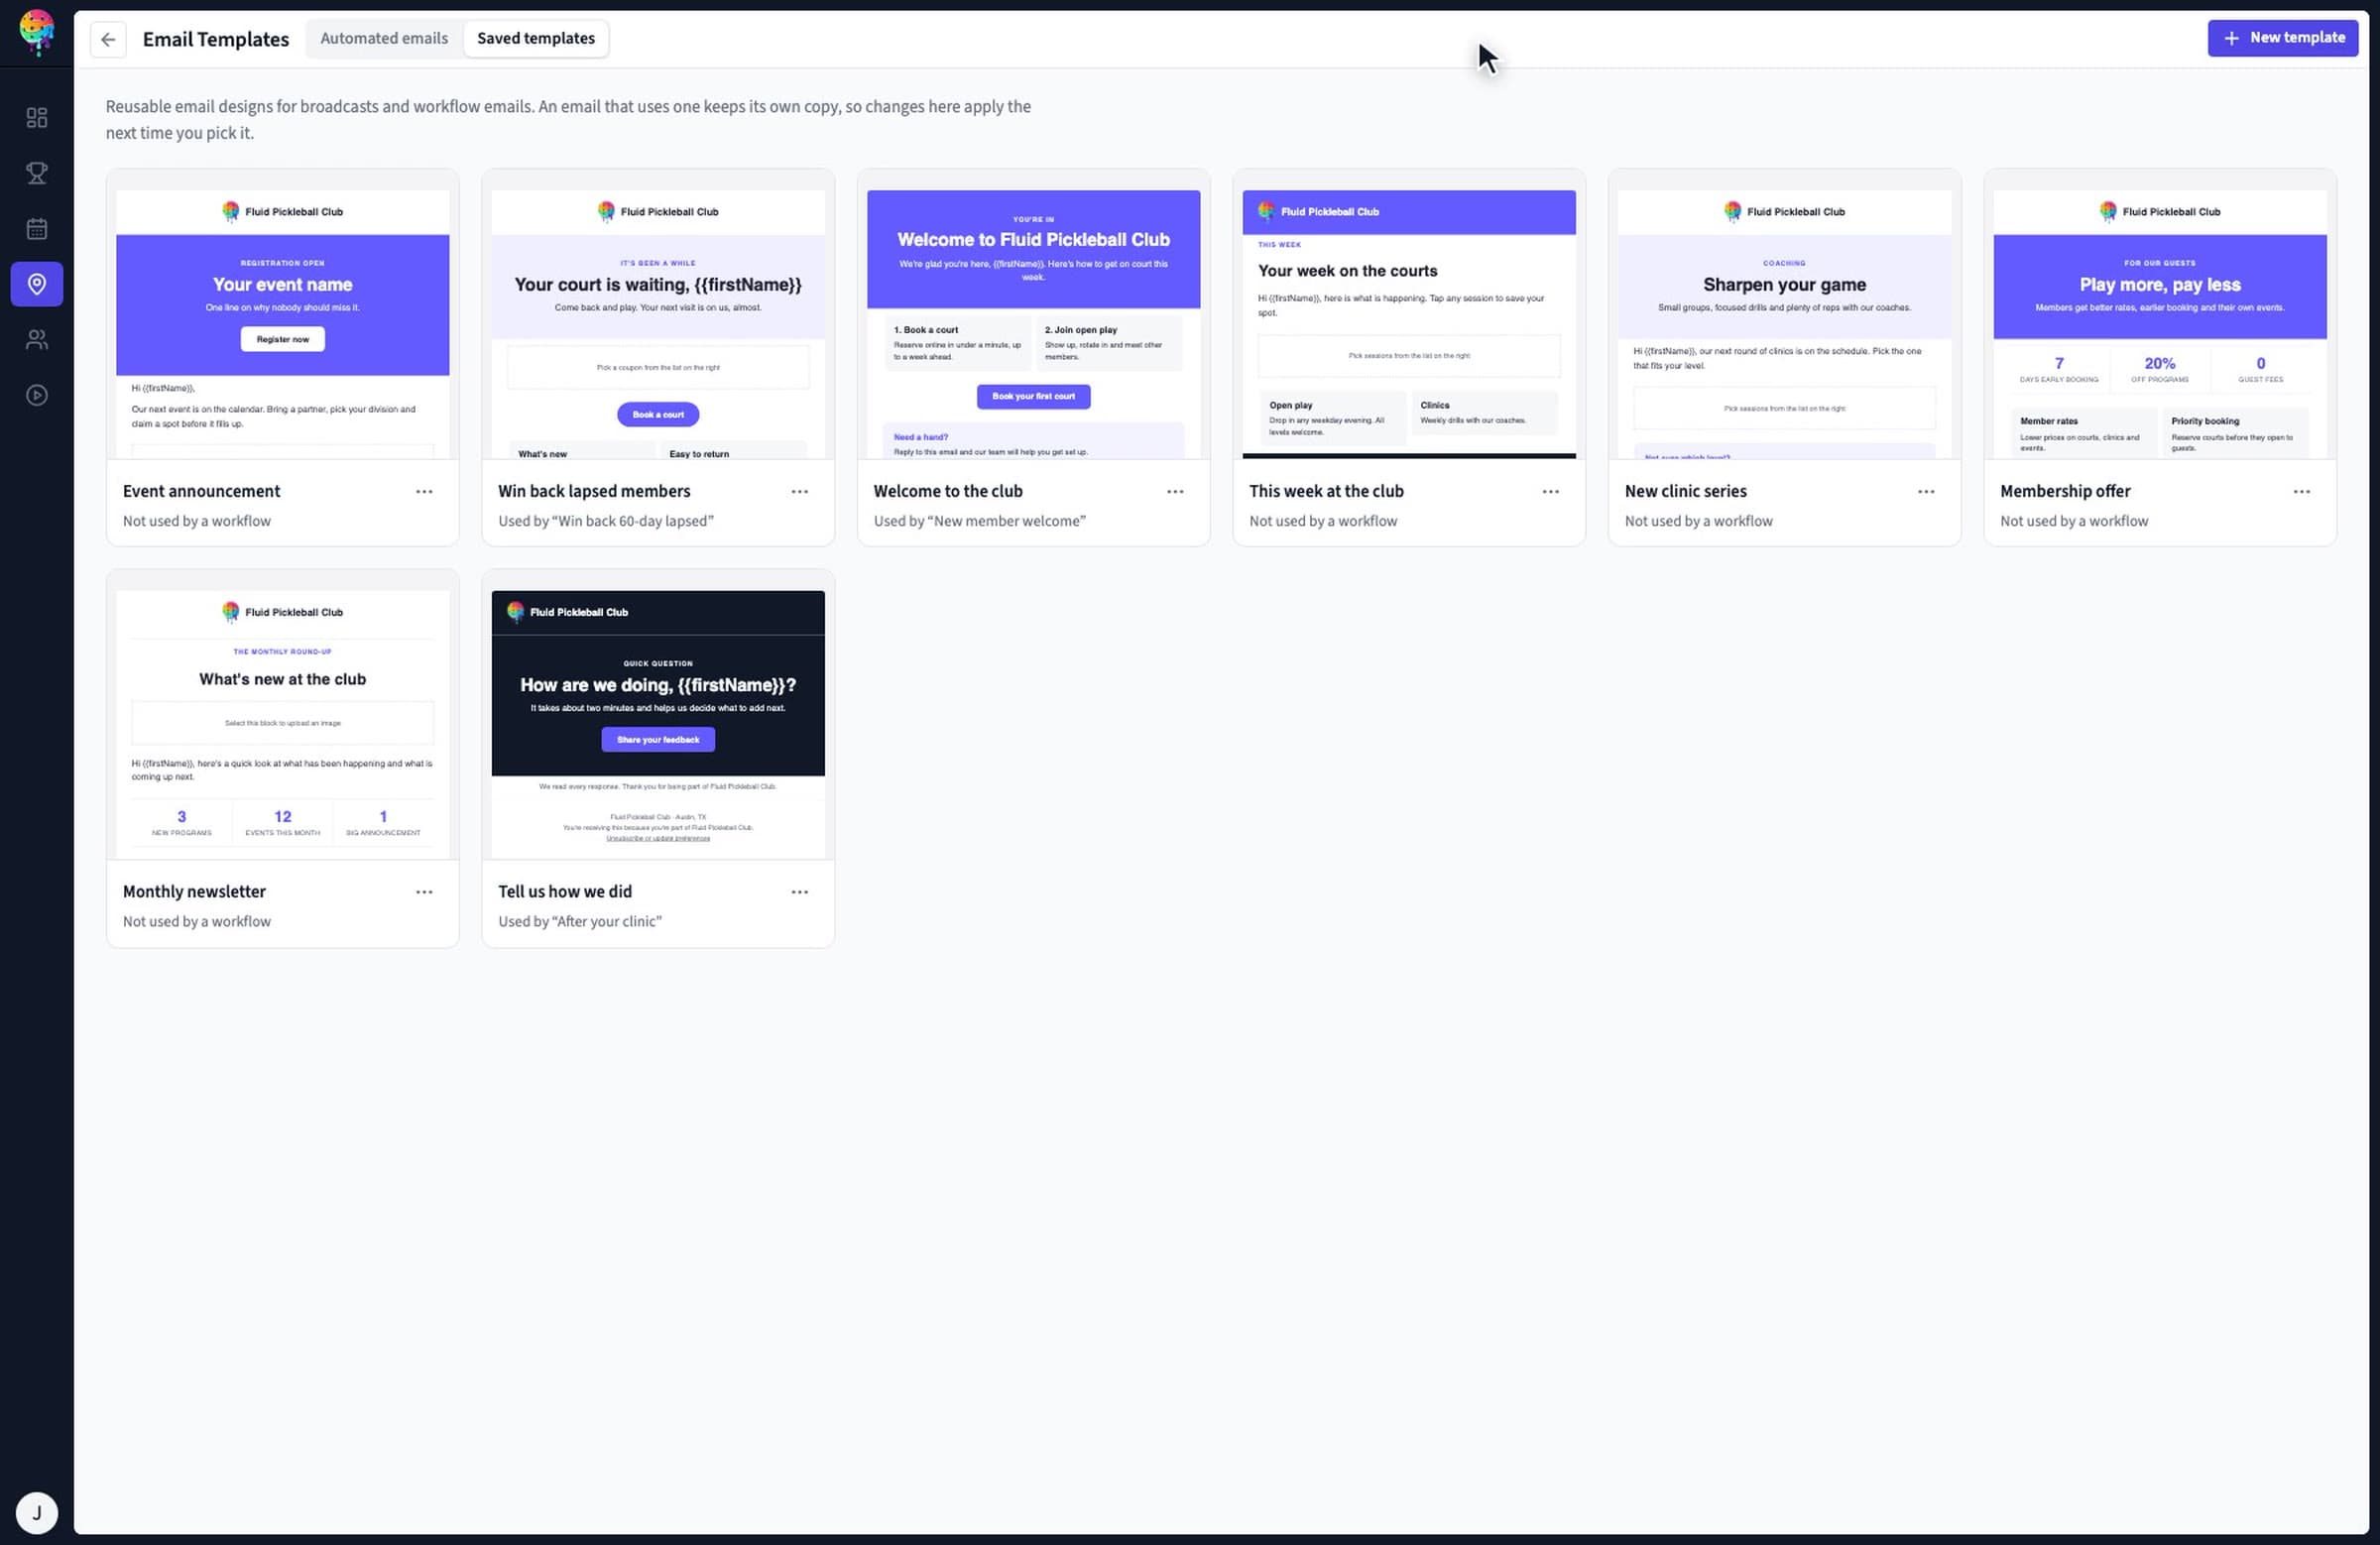Open the trophy icon in sidebar
Image resolution: width=2380 pixels, height=1545 pixels.
pyautogui.click(x=37, y=174)
